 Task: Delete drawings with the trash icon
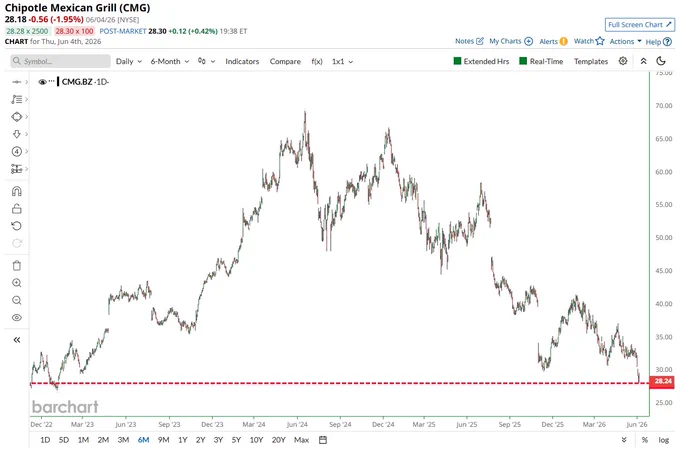pyautogui.click(x=16, y=265)
